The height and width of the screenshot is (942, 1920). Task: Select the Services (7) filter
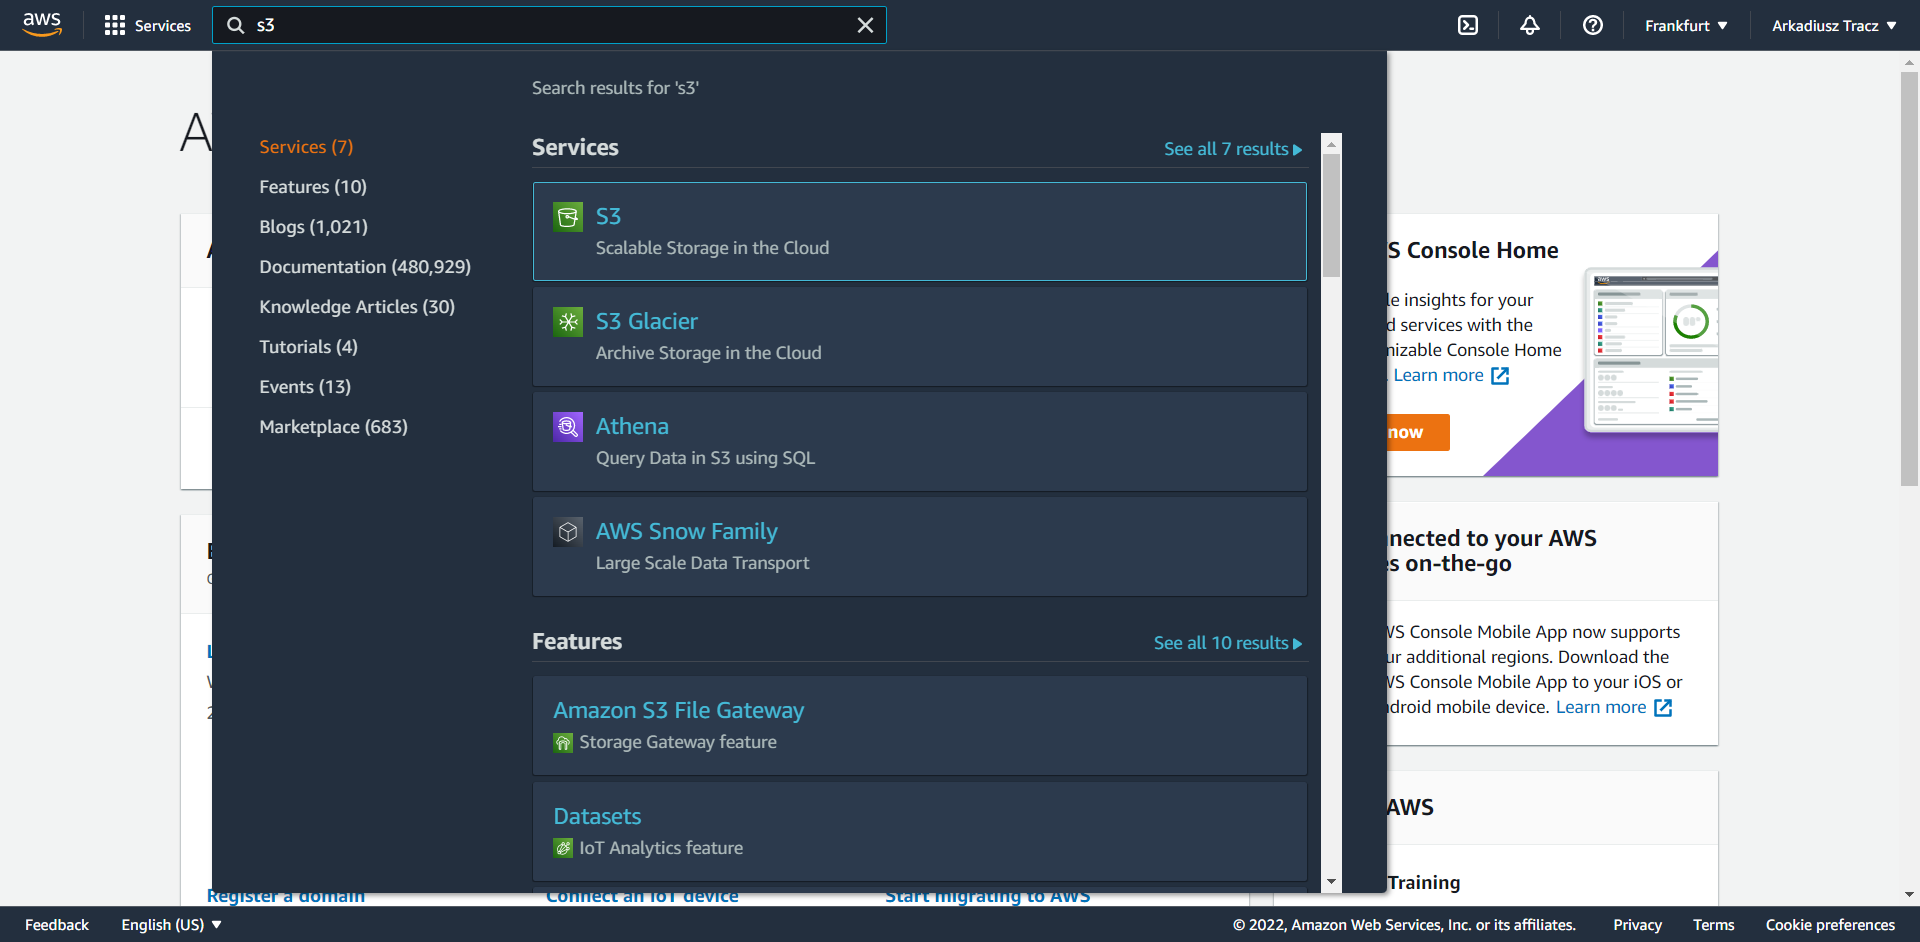click(x=306, y=147)
